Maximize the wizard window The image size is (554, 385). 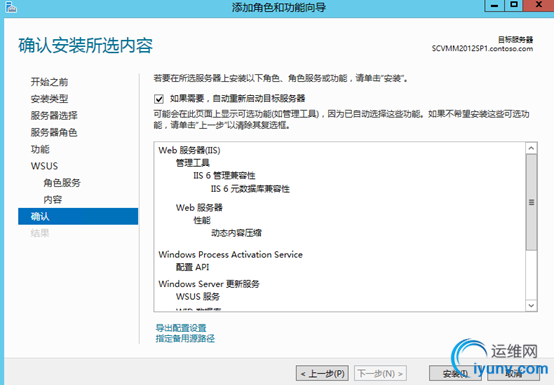tap(514, 5)
